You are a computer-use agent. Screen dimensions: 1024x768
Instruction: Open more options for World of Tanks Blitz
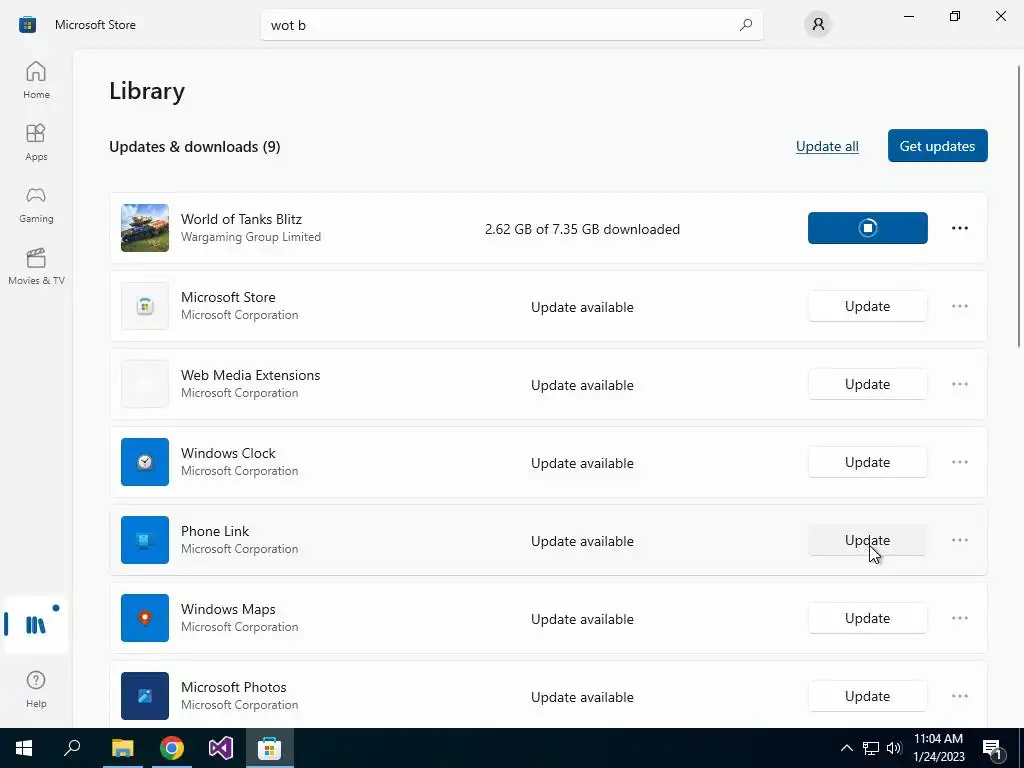pos(959,228)
